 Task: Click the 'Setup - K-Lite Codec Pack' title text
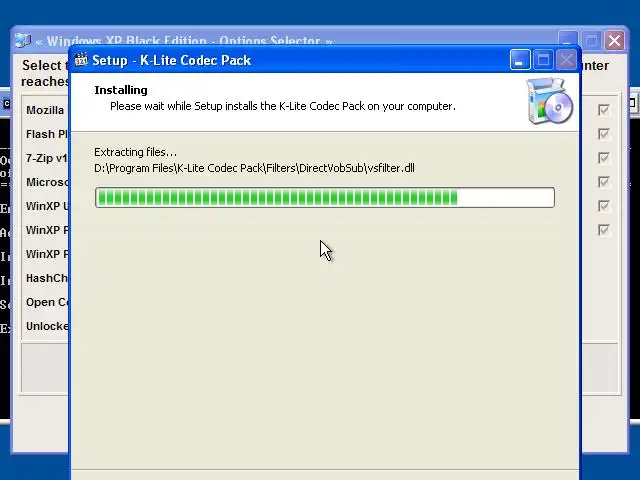[171, 60]
